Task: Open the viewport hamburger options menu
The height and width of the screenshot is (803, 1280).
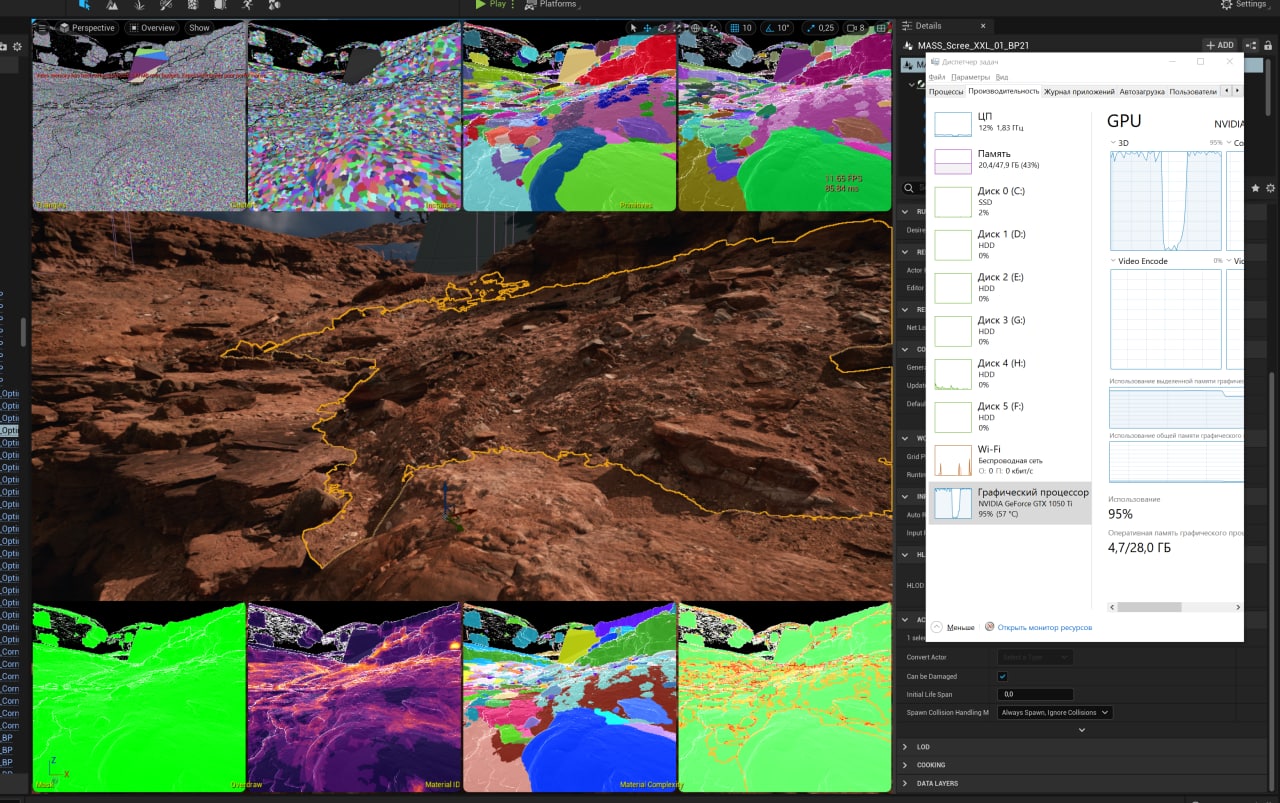Action: (x=44, y=28)
